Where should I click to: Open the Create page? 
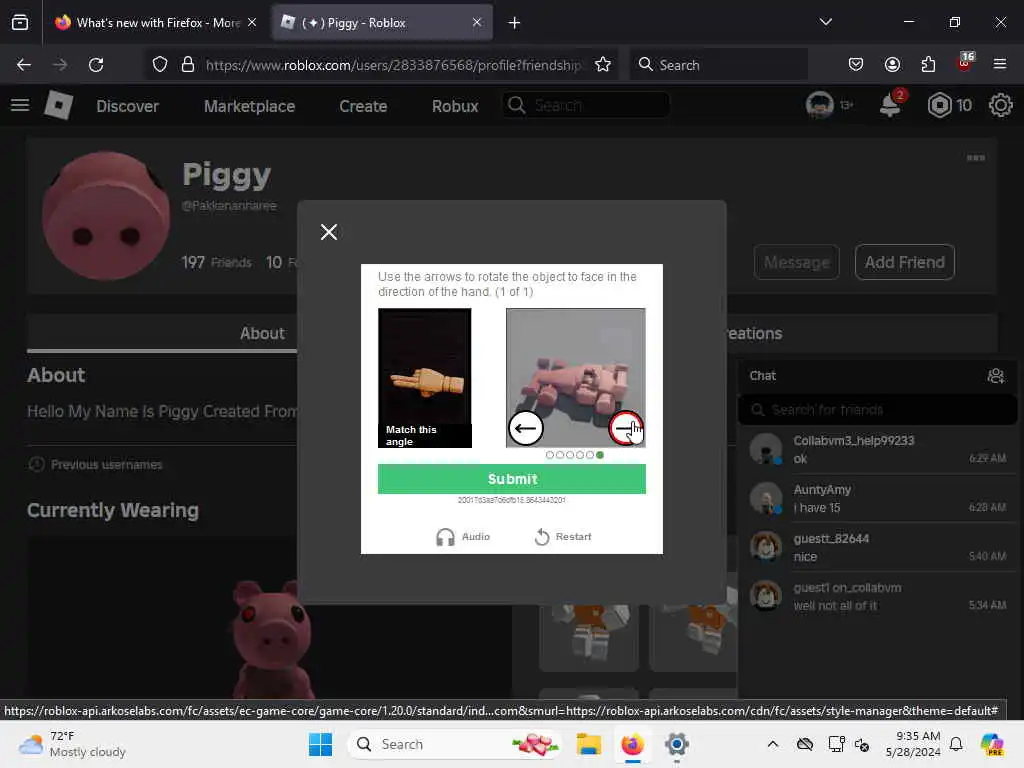click(363, 106)
